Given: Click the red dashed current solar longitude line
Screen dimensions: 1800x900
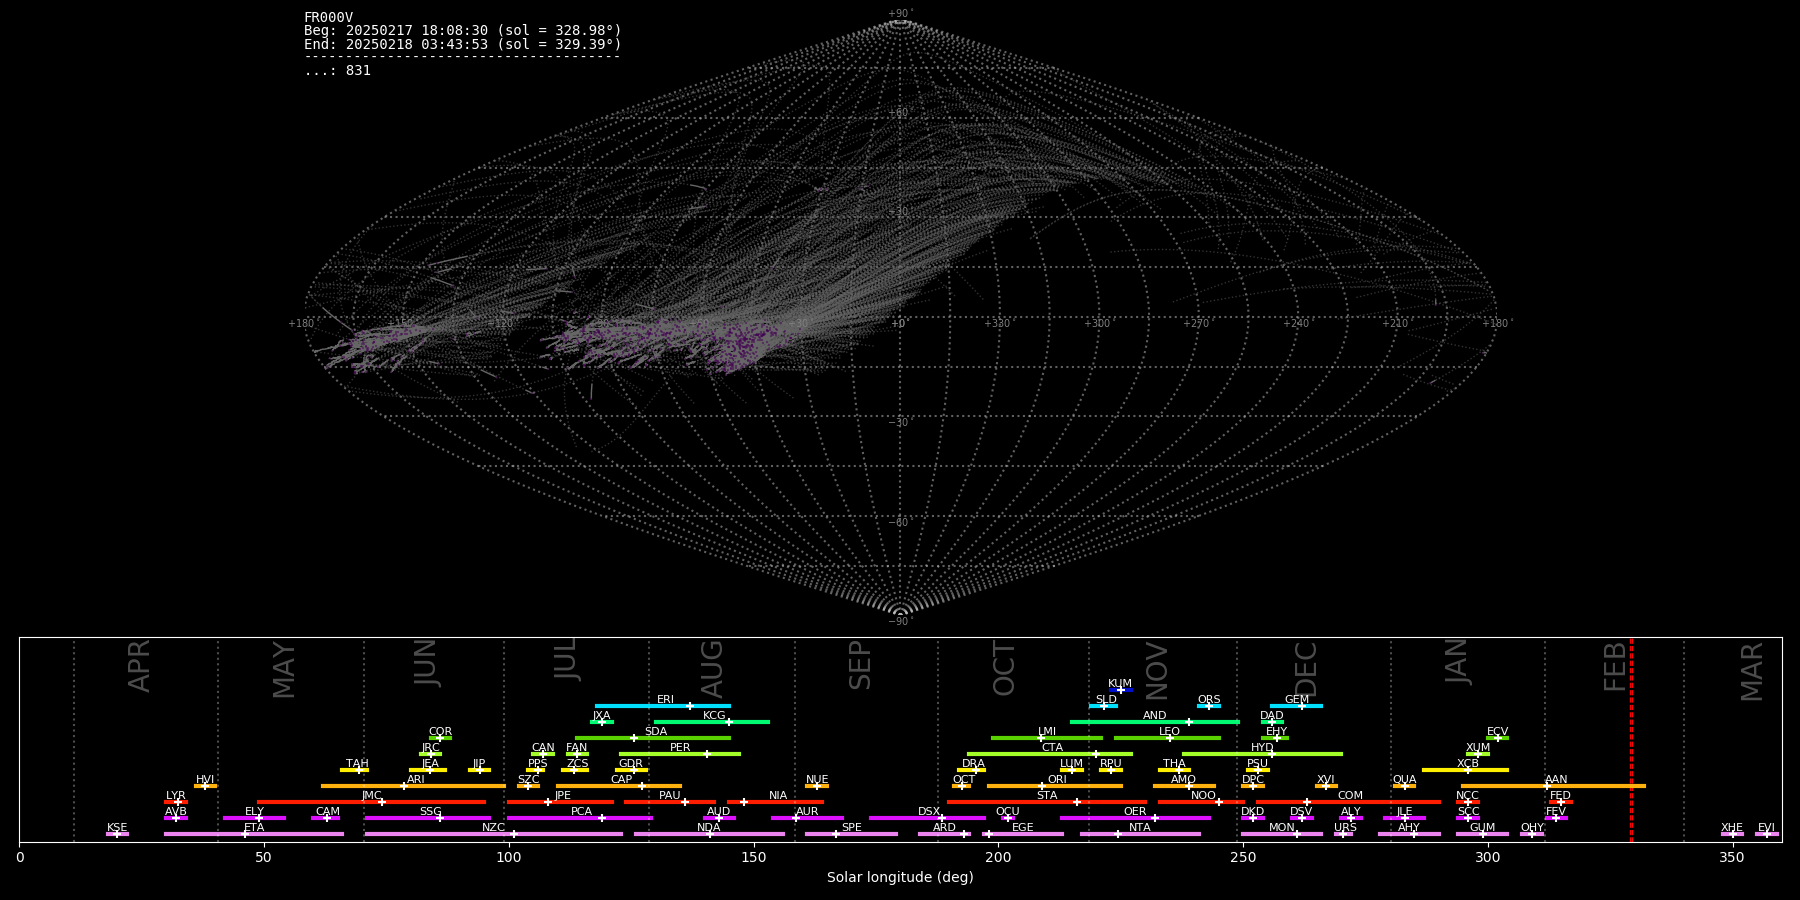Looking at the screenshot, I should click(x=1631, y=740).
